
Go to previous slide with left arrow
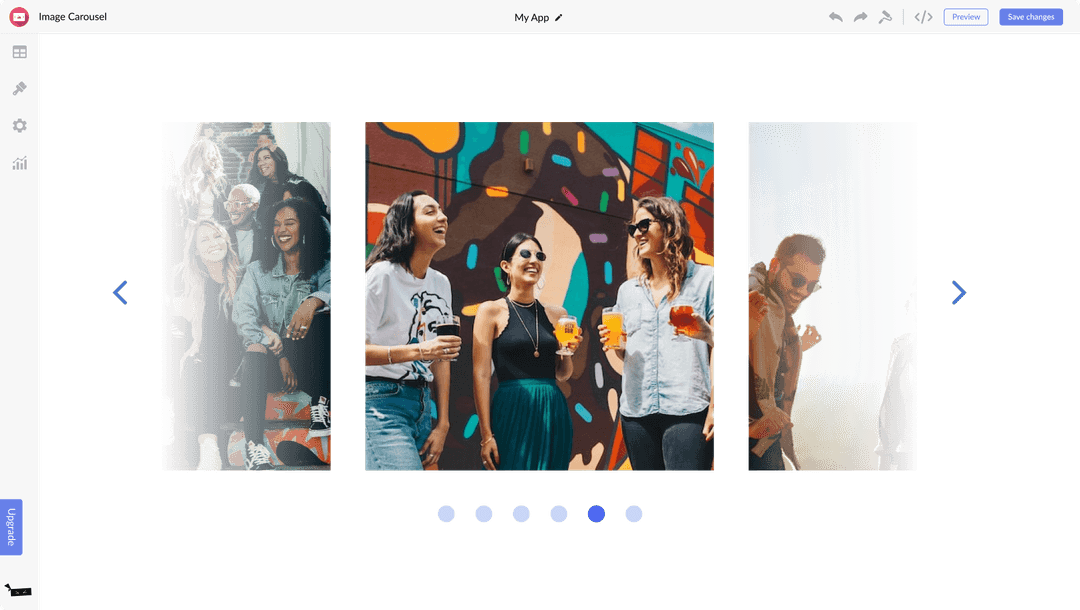120,293
